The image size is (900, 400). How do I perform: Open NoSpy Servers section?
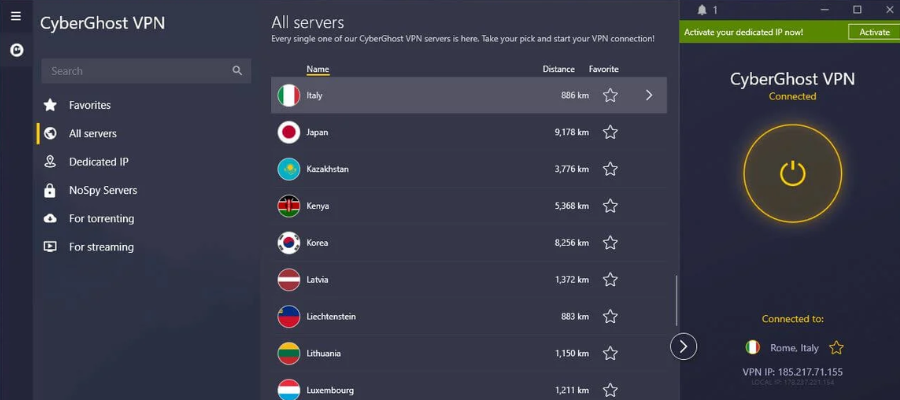(103, 191)
